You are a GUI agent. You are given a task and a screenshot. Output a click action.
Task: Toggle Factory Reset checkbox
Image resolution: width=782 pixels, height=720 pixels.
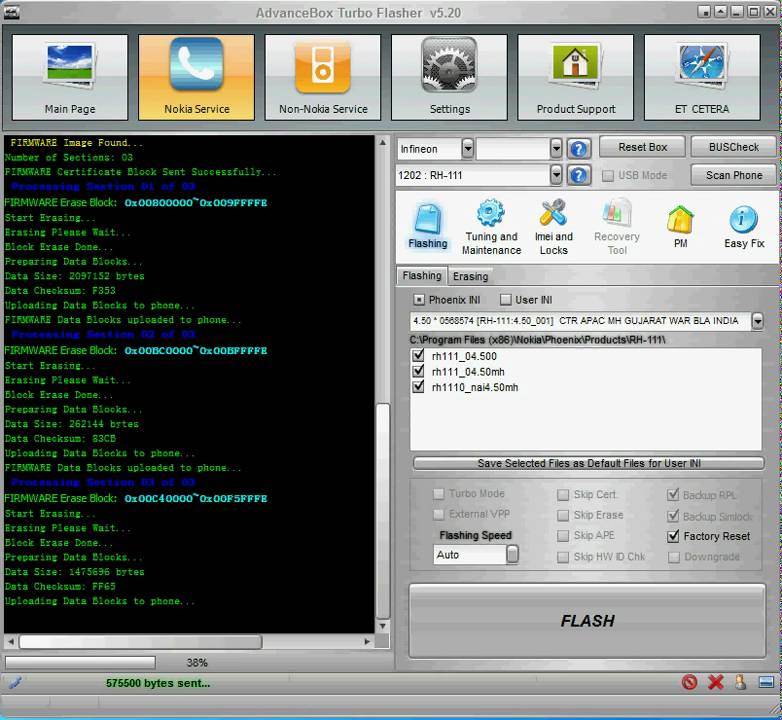(x=673, y=536)
